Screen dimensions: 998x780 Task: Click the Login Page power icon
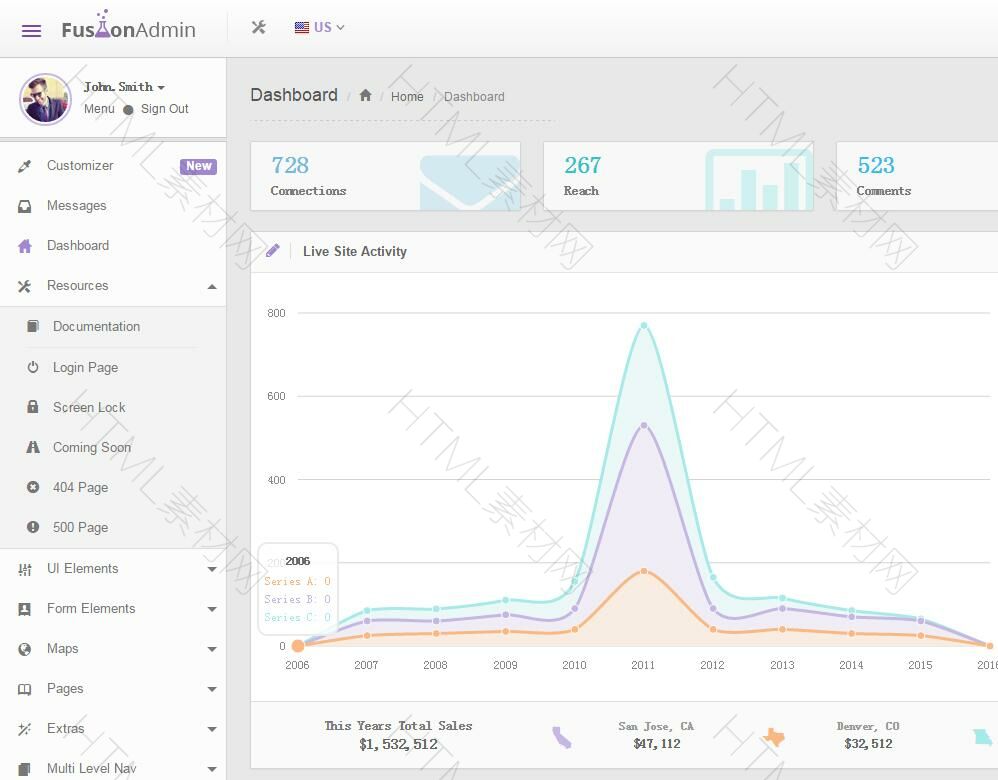pos(33,367)
